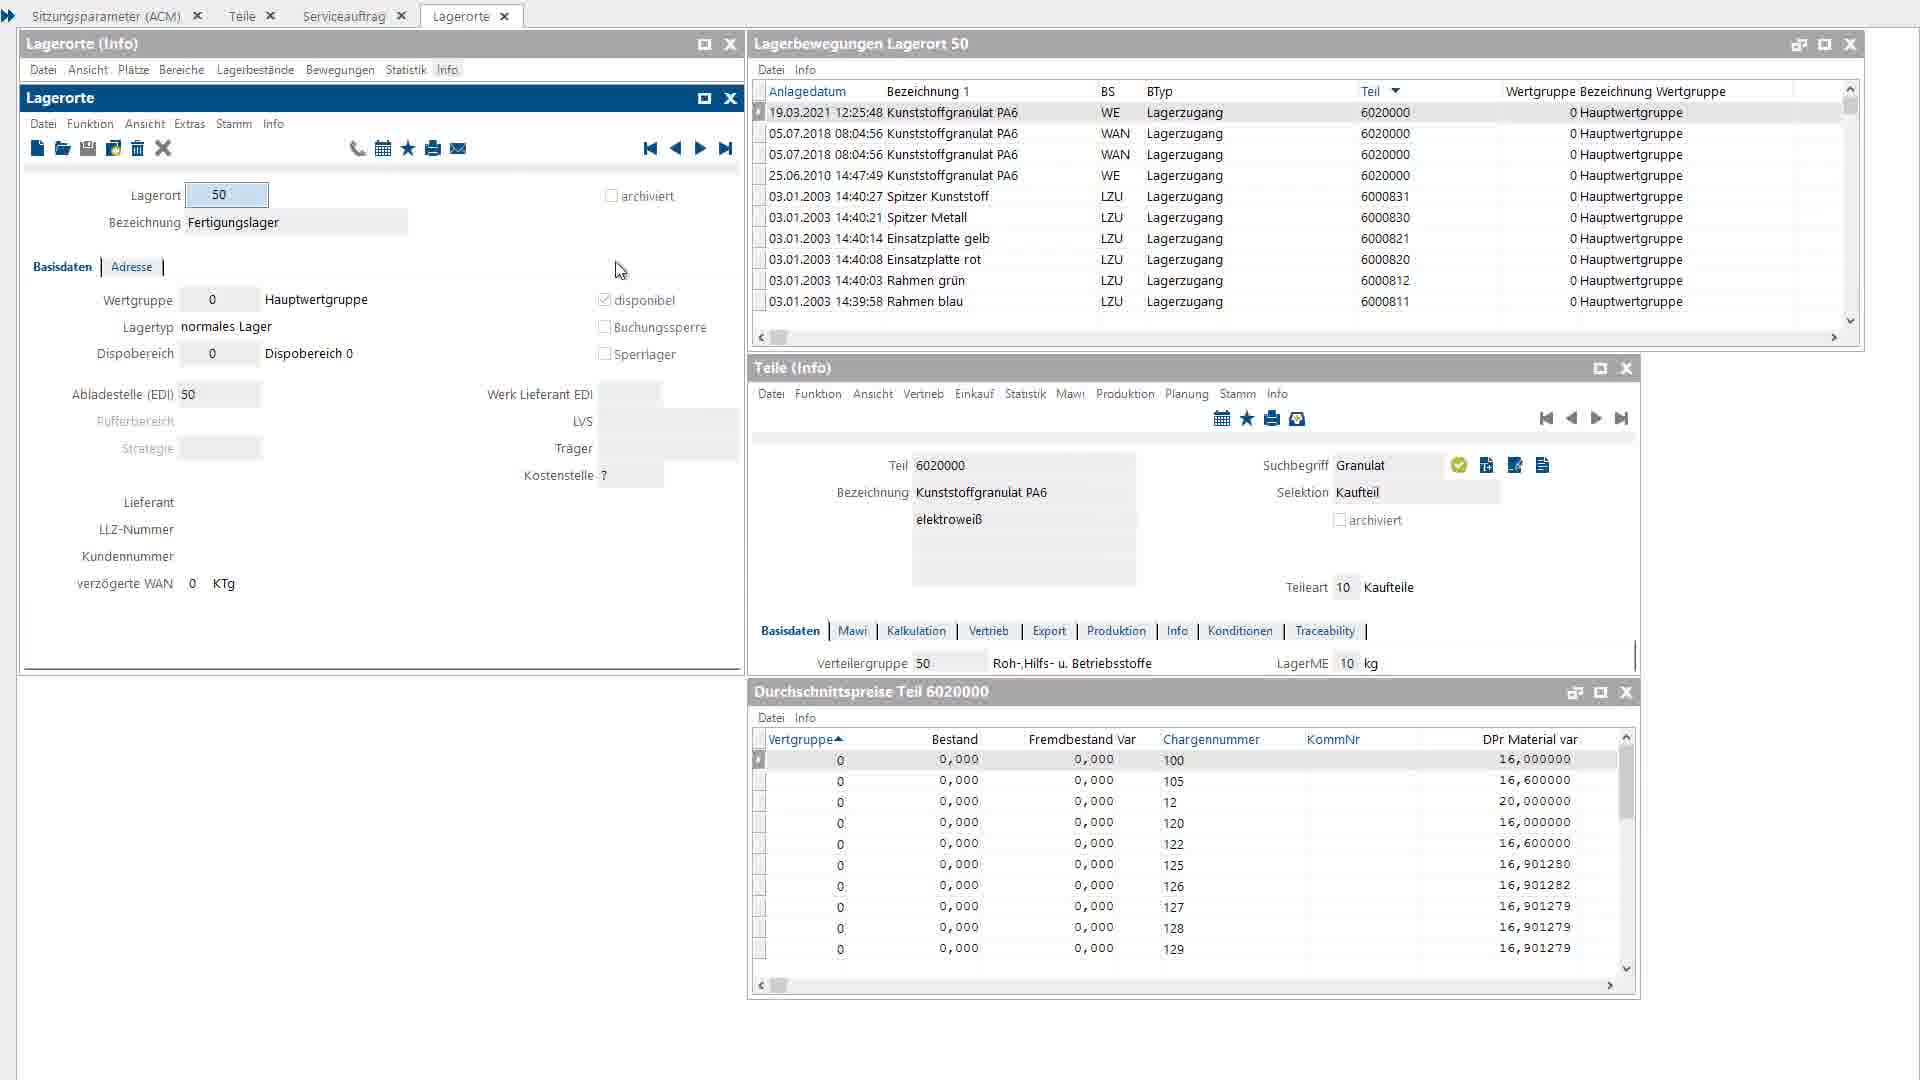Click the edit document icon beside Suchbegriff
This screenshot has height=1080, width=1920.
[x=1515, y=465]
